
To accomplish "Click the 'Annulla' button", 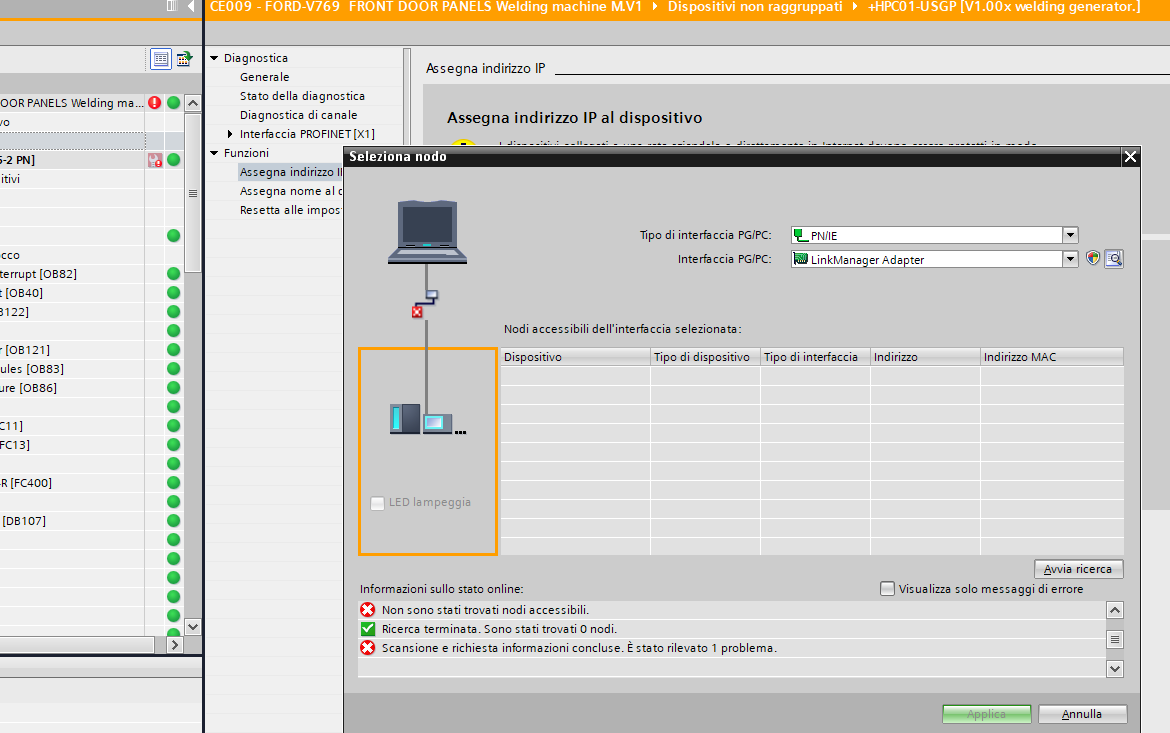I will pos(1082,714).
